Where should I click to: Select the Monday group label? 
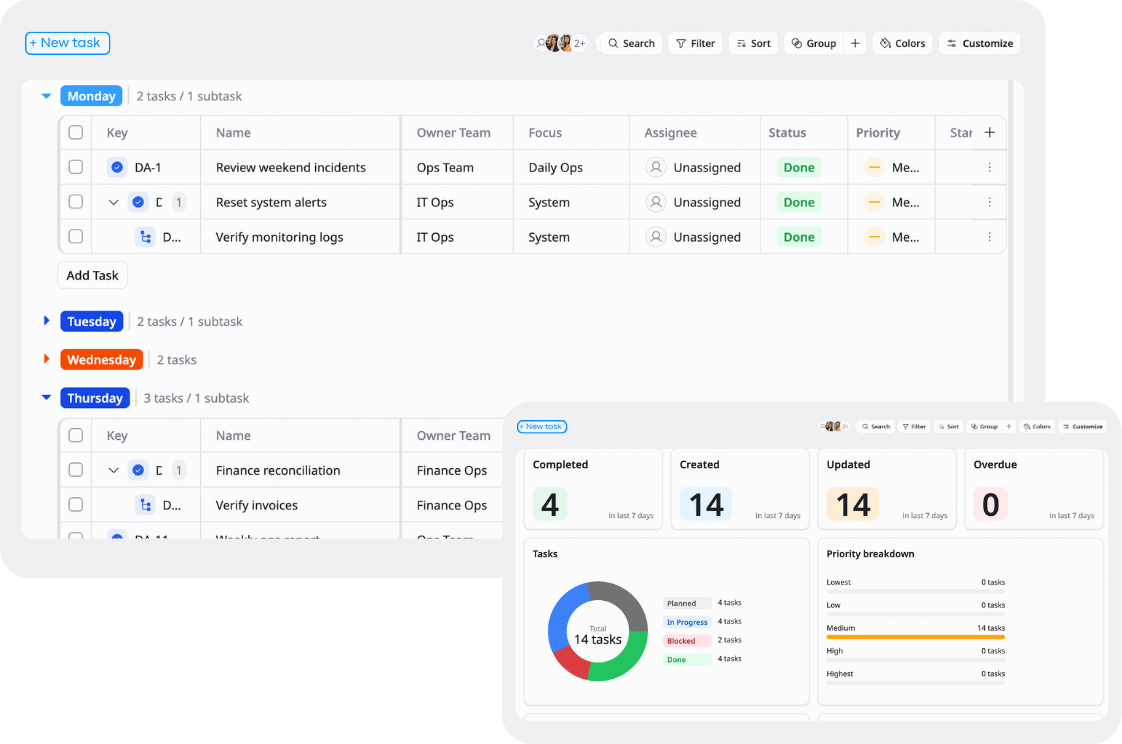(x=92, y=96)
